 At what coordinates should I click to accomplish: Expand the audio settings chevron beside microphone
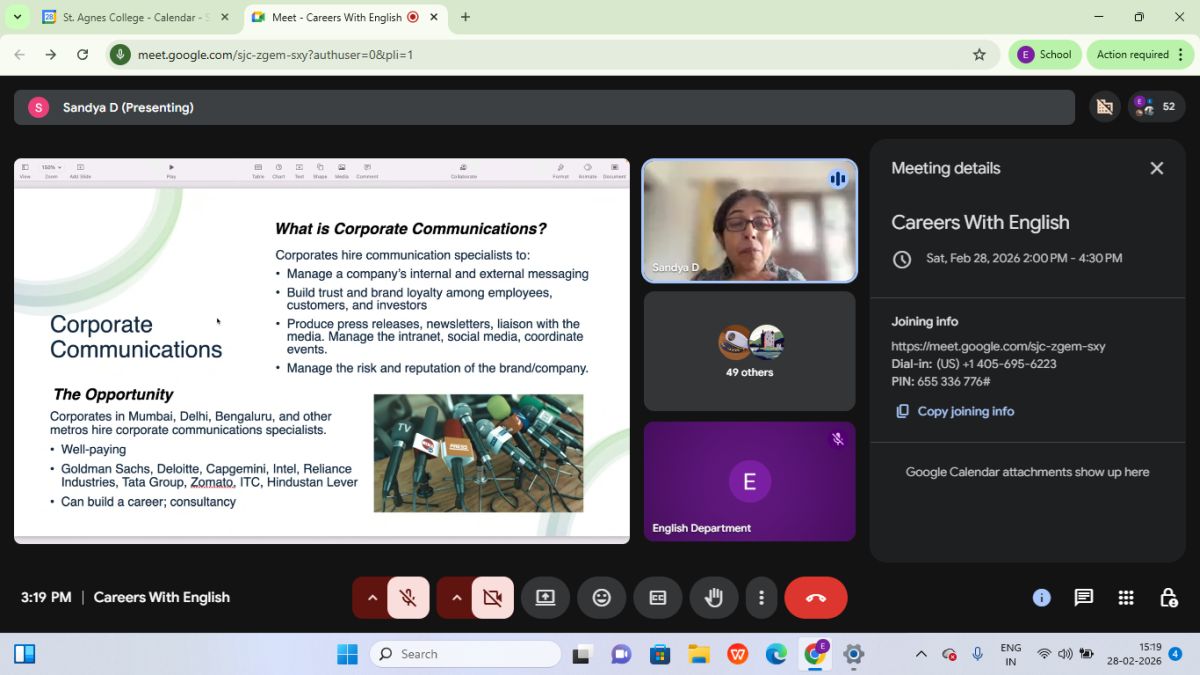372,598
